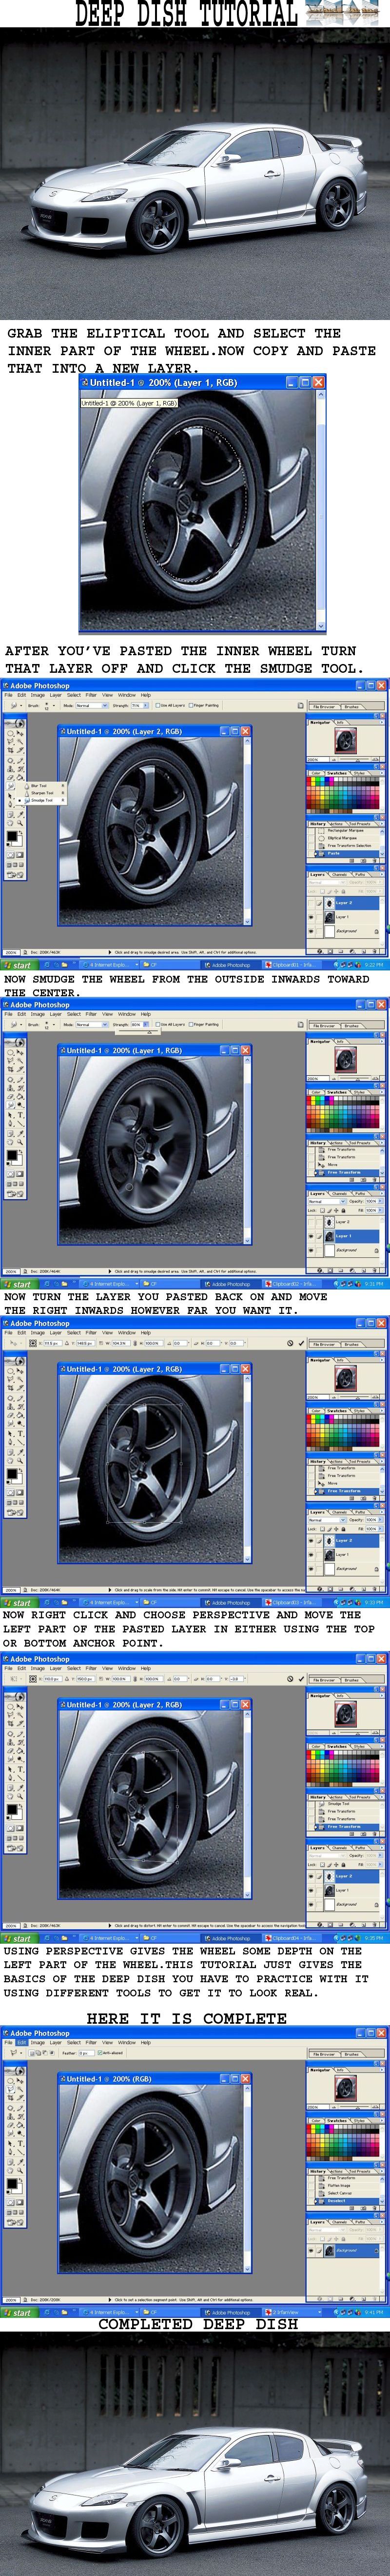Select Layer 2 row in third screenshot Layers panel
The image size is (390, 2576).
pos(344,1541)
